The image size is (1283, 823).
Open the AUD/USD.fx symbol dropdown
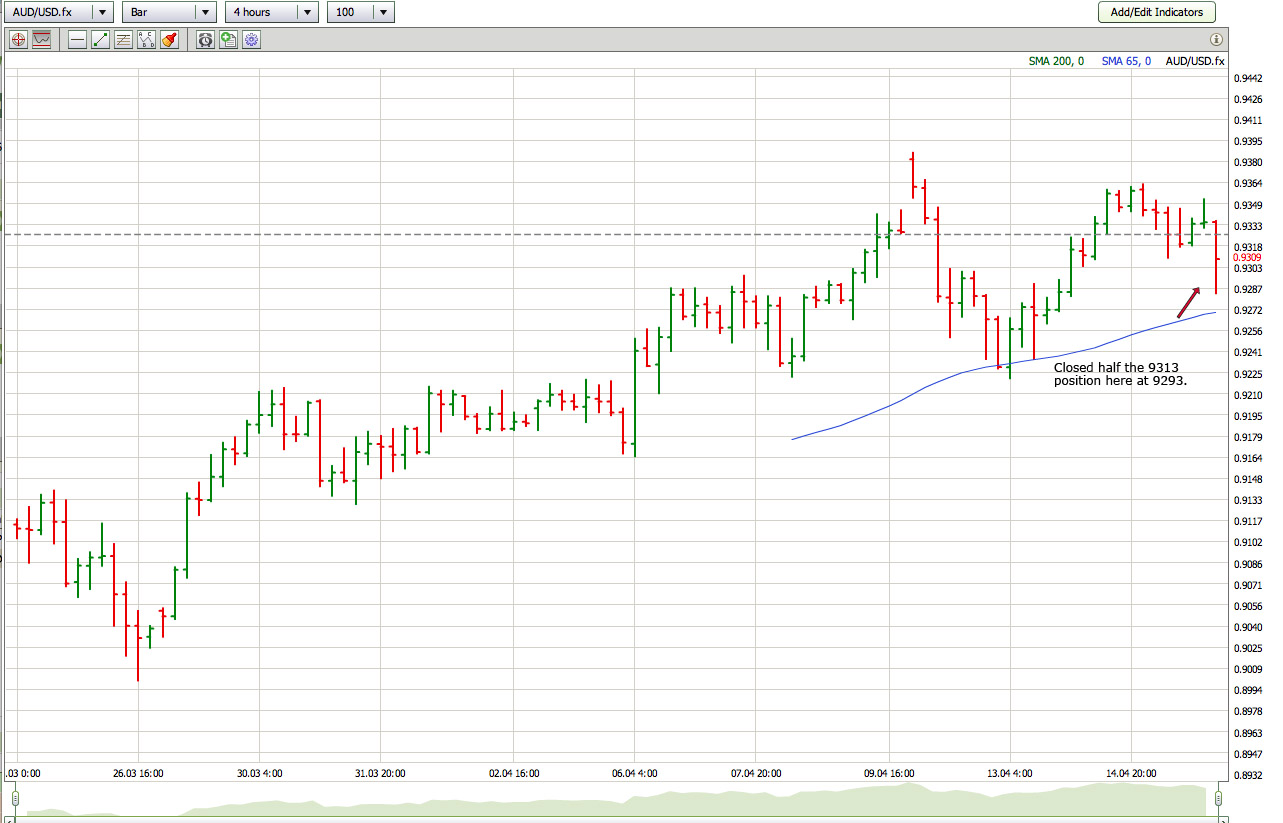[103, 12]
